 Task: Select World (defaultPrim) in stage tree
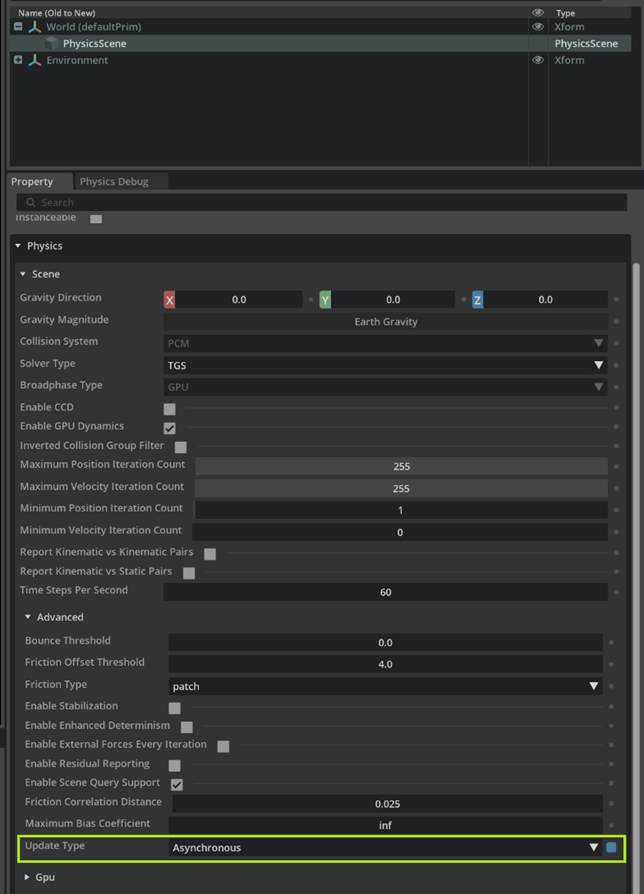(93, 27)
